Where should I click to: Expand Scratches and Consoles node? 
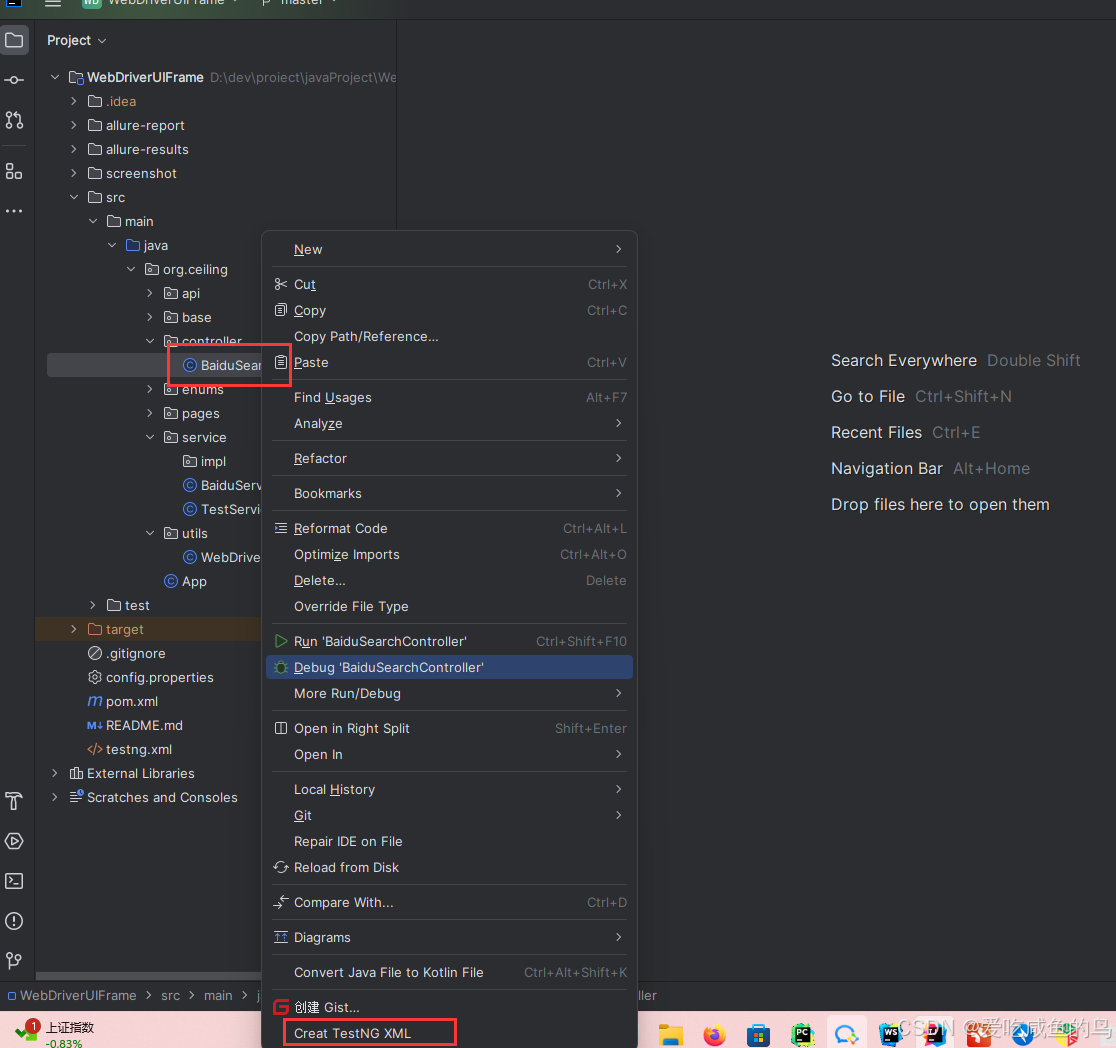[55, 797]
